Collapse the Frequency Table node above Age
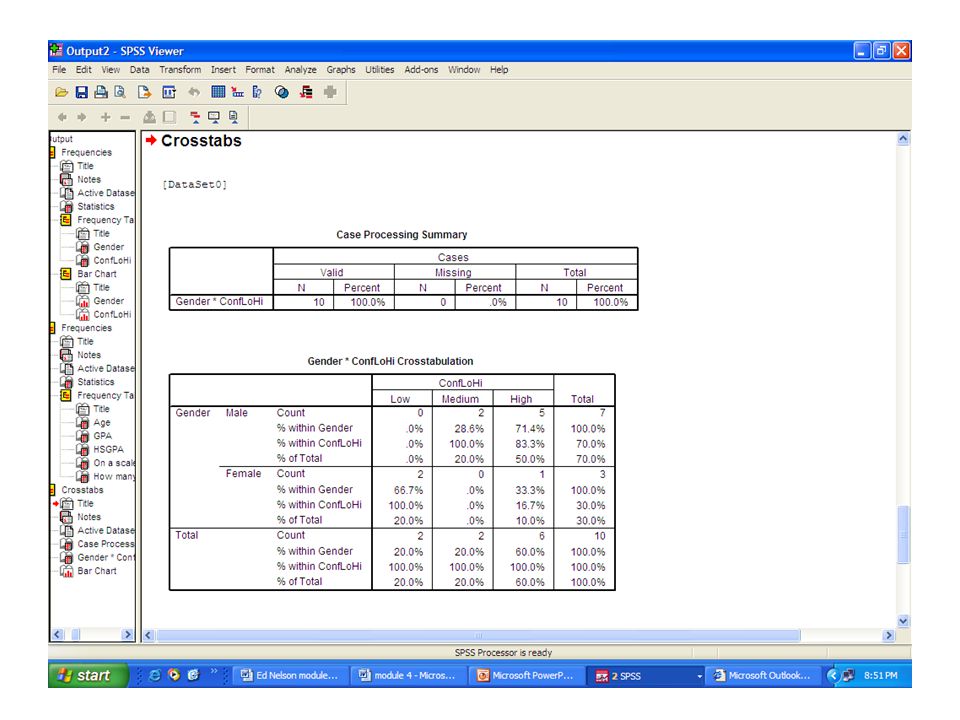The image size is (960, 720). [x=66, y=396]
